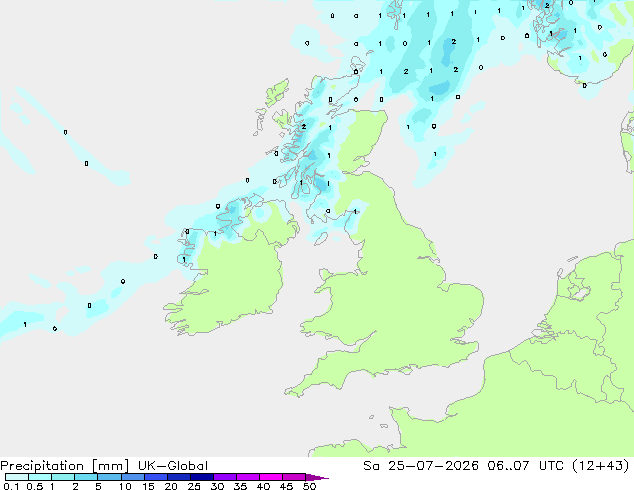Select the 40 mm magenta legend swatch
This screenshot has width=634, height=490.
[271, 477]
